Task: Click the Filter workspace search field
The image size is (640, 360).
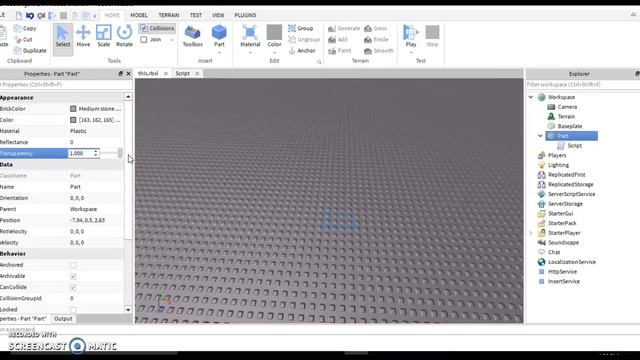Action: [x=582, y=84]
